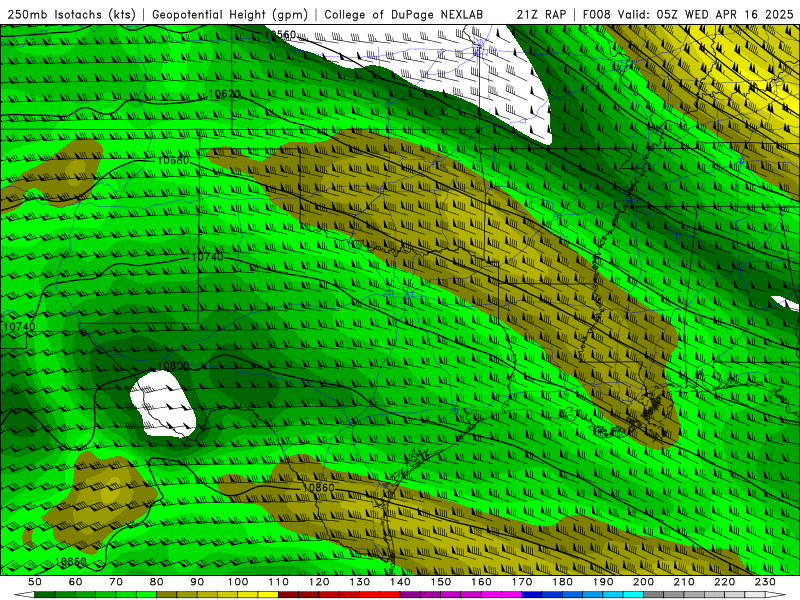Click the 10560 height contour label

tap(280, 35)
